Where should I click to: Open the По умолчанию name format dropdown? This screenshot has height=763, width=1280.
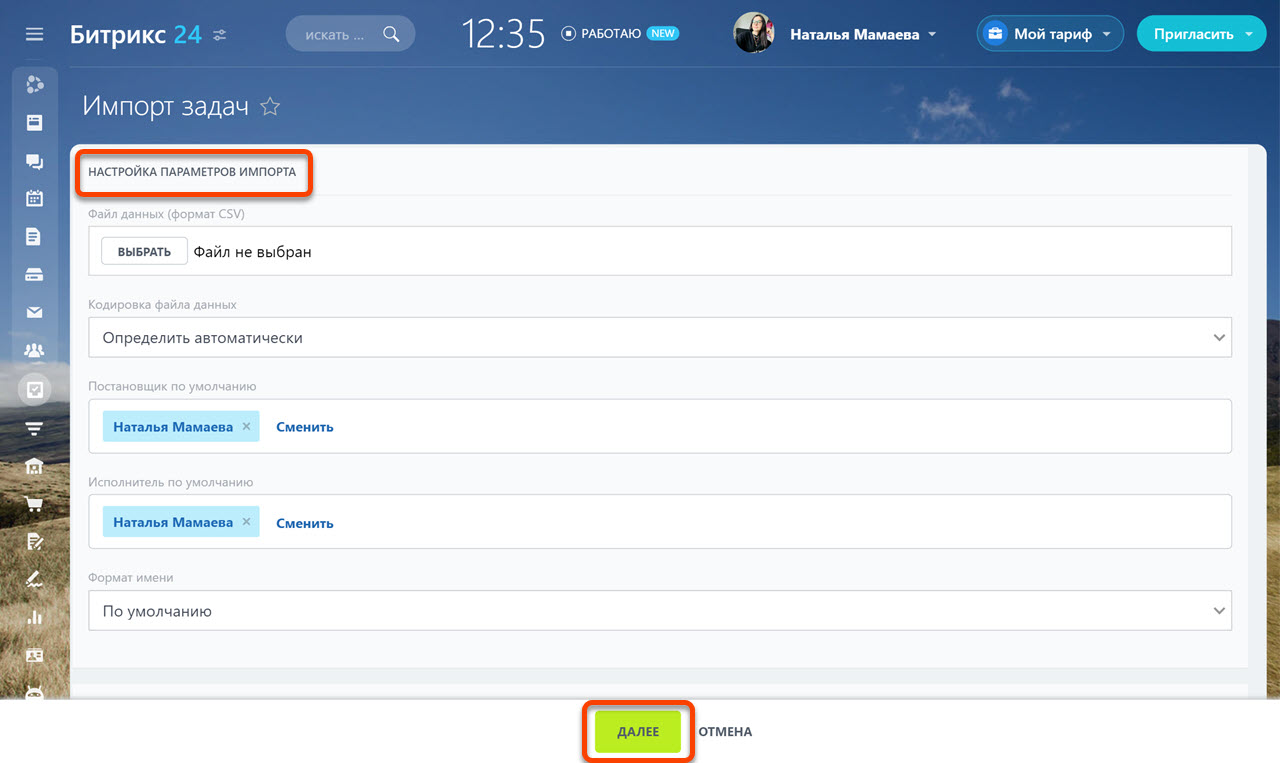660,611
